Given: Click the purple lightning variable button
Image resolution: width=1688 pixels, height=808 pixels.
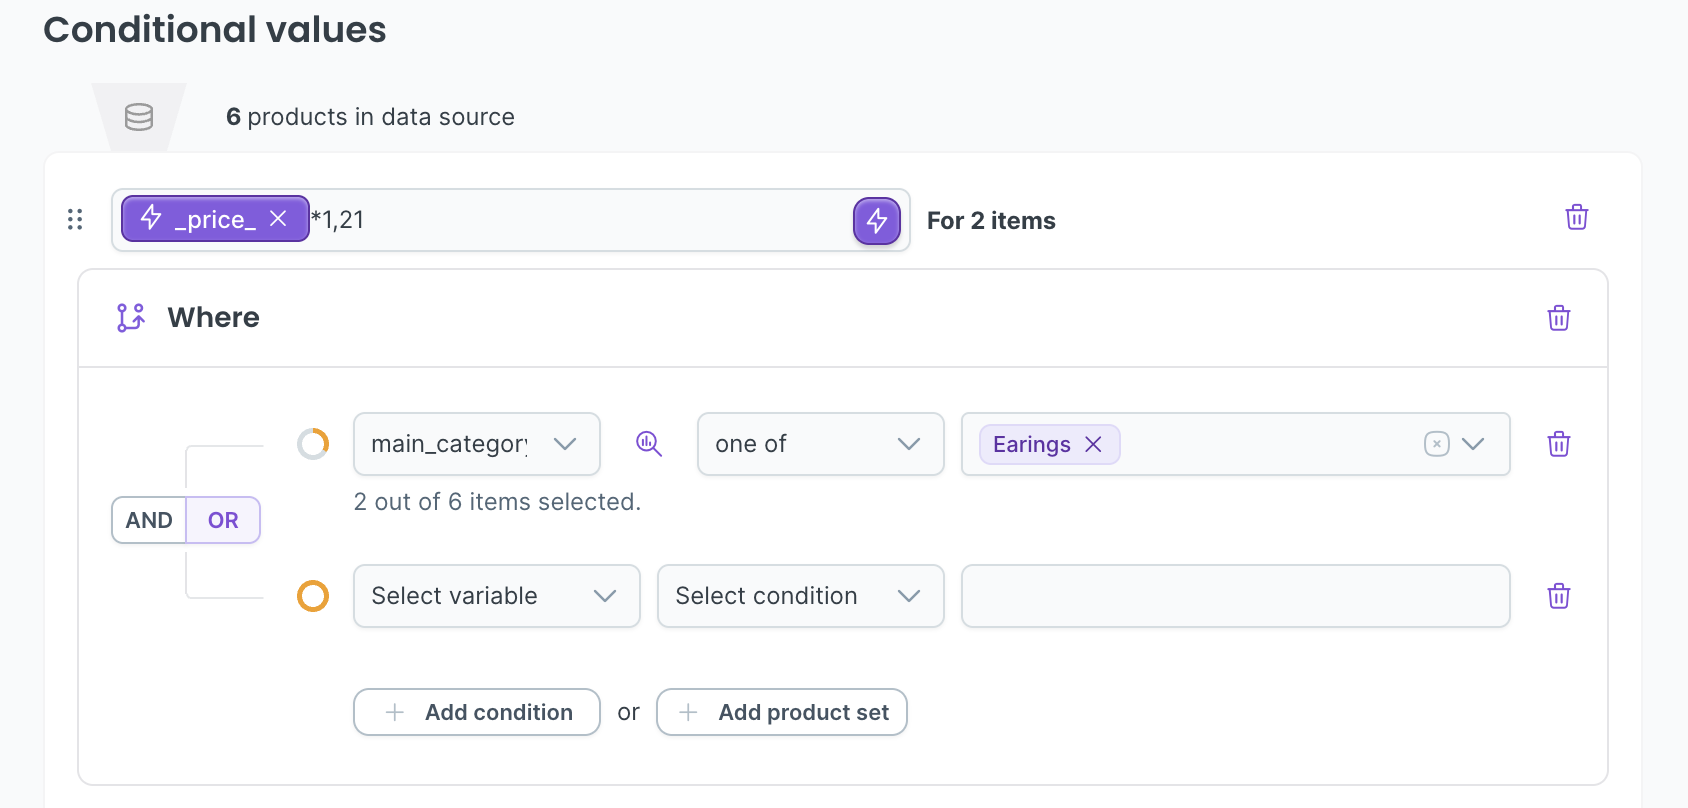Looking at the screenshot, I should (876, 221).
